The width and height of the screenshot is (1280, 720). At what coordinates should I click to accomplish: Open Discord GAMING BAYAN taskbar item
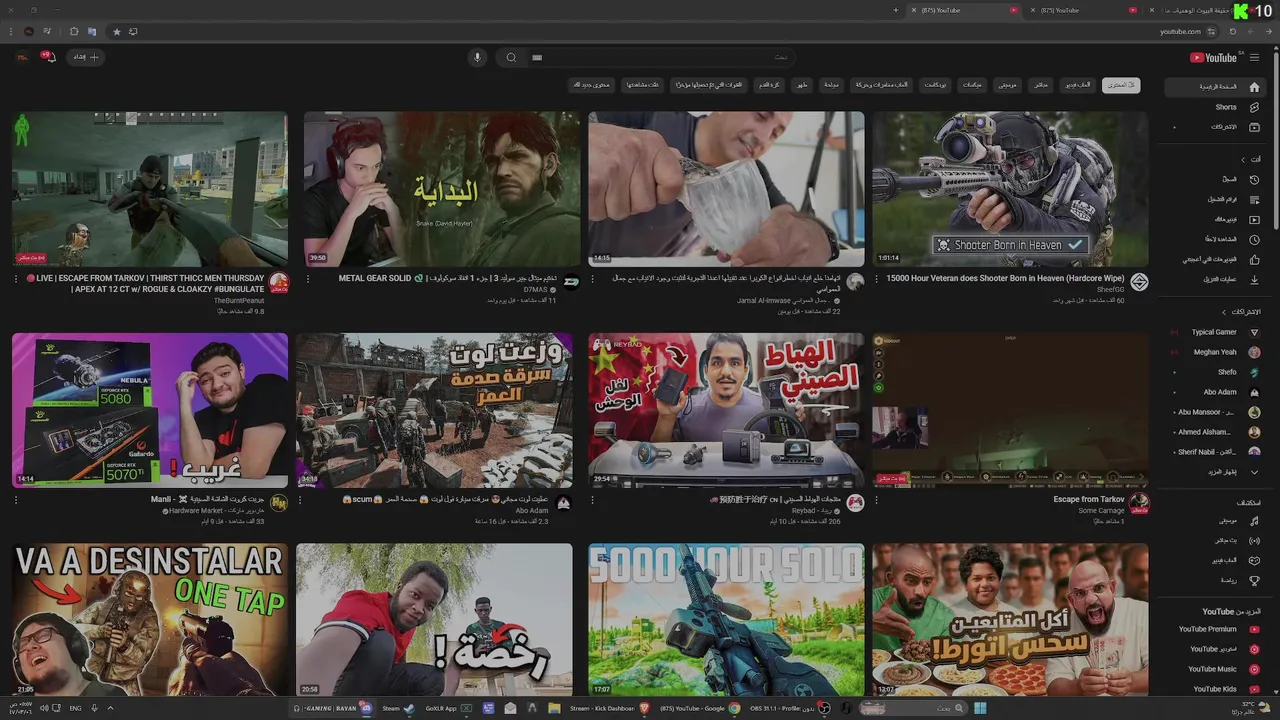(333, 708)
